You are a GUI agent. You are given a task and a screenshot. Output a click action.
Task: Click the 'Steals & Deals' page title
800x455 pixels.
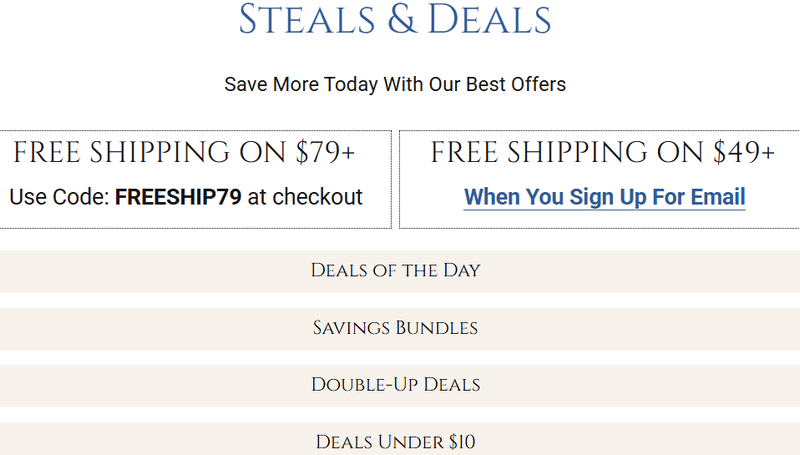pyautogui.click(x=395, y=20)
